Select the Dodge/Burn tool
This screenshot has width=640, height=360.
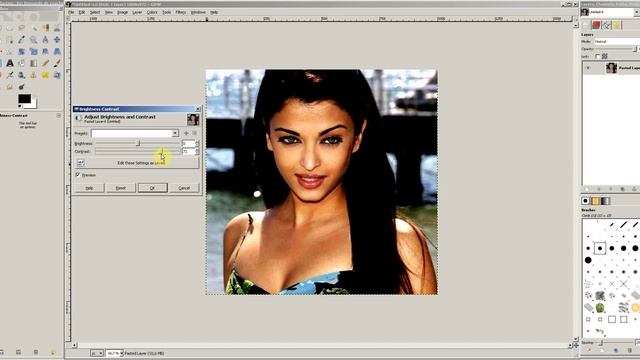tap(22, 87)
